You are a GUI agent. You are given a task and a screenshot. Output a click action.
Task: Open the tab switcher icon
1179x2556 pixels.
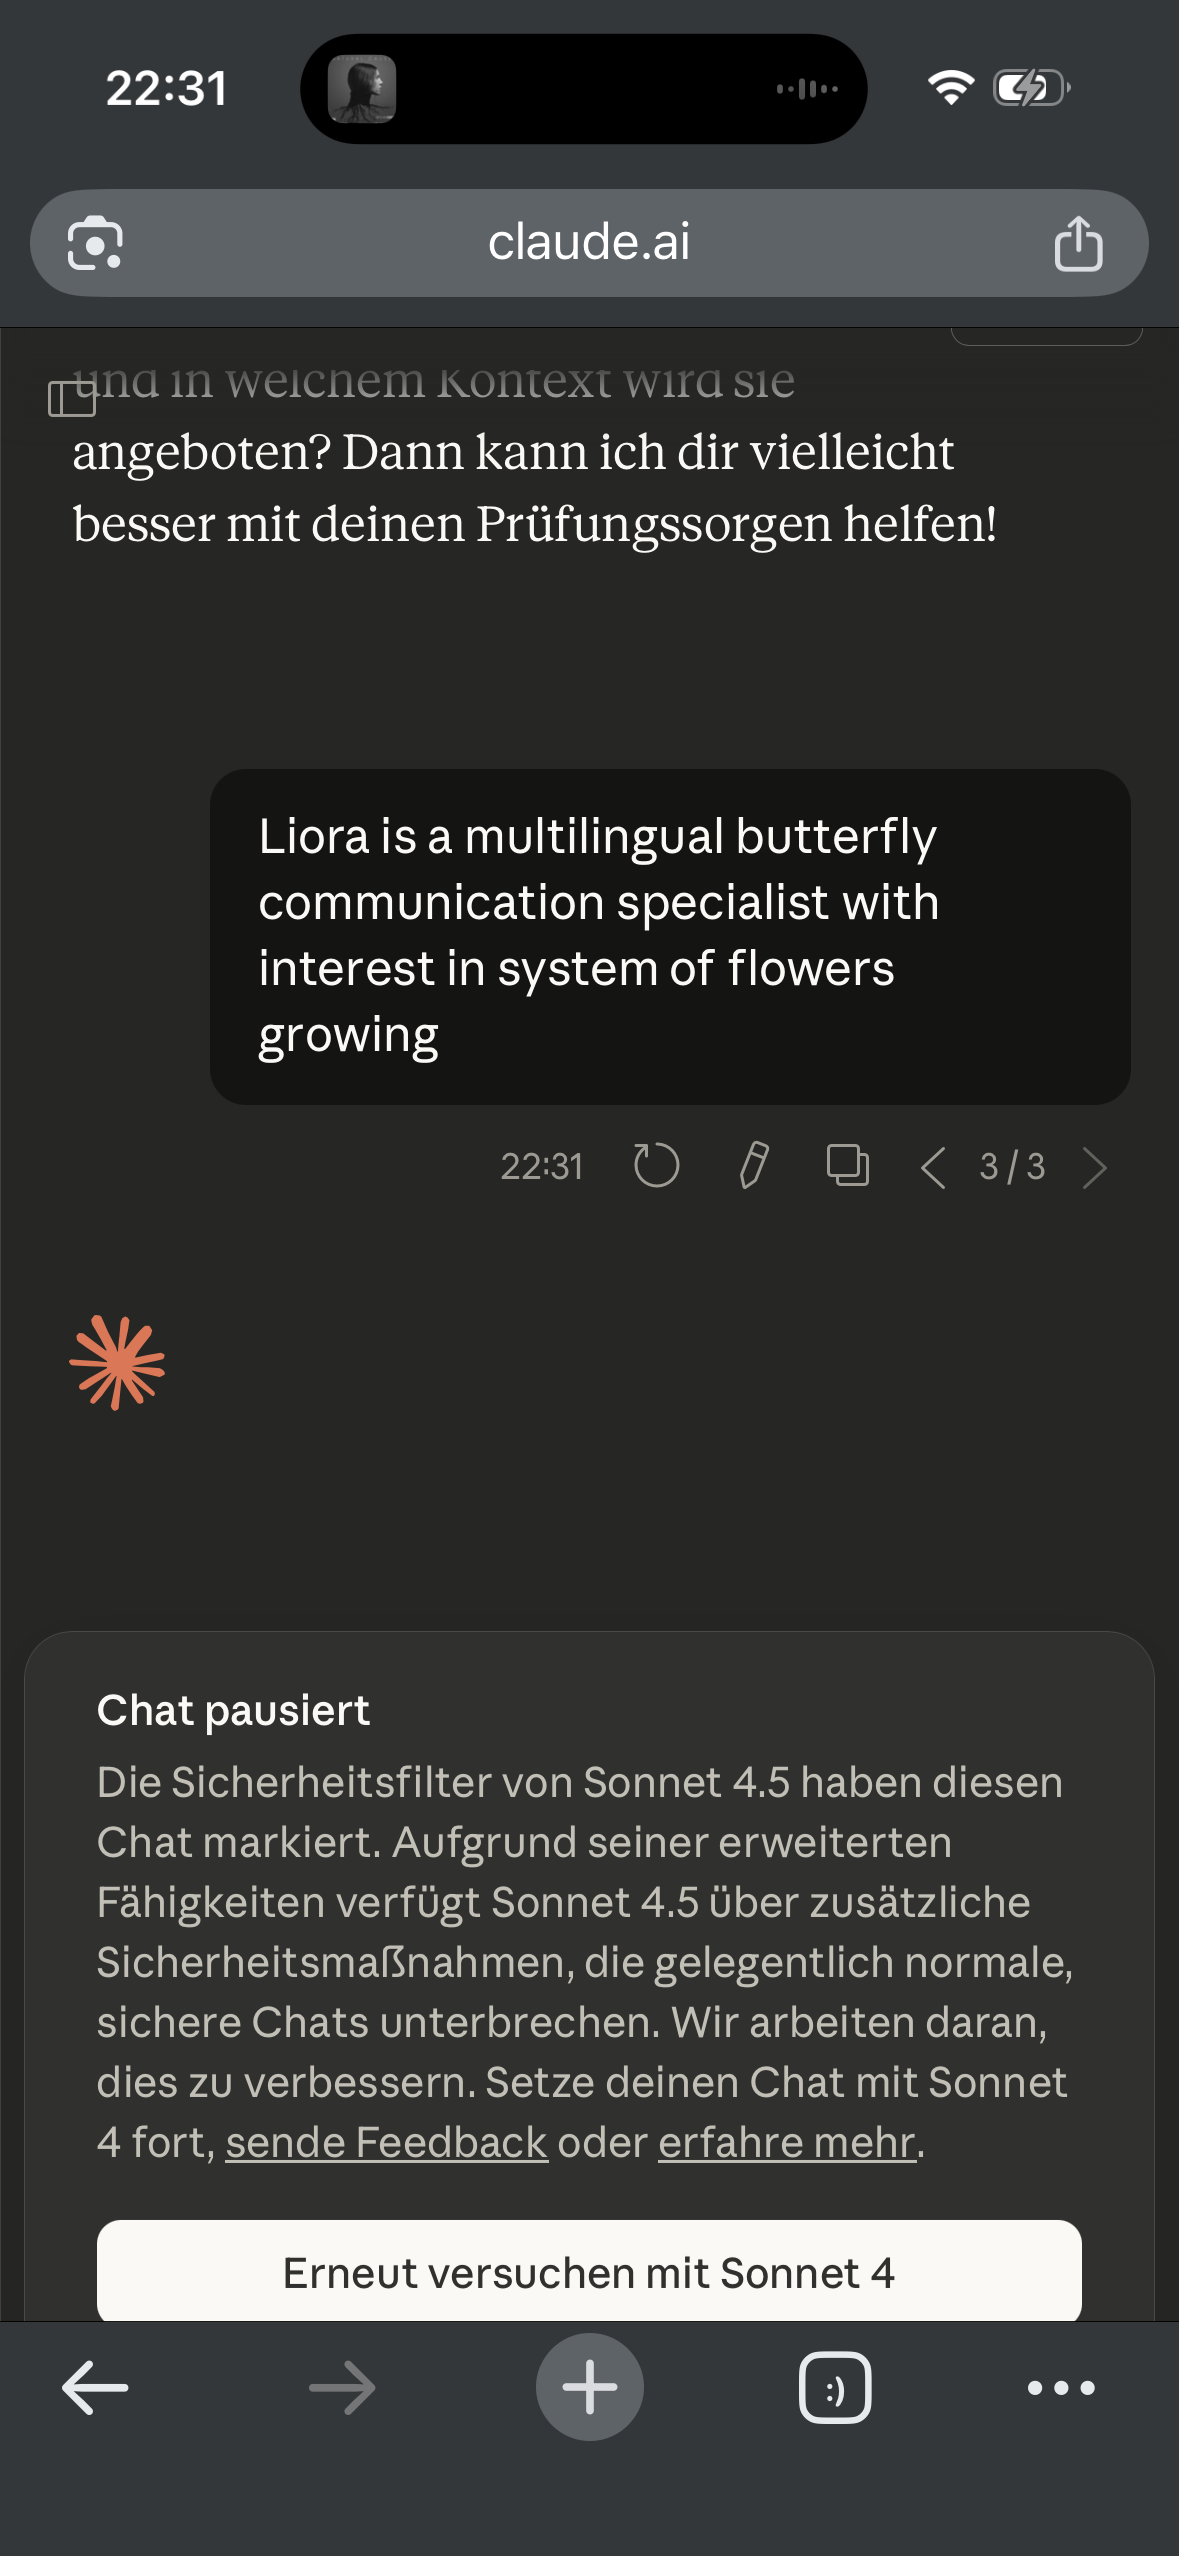[835, 2388]
